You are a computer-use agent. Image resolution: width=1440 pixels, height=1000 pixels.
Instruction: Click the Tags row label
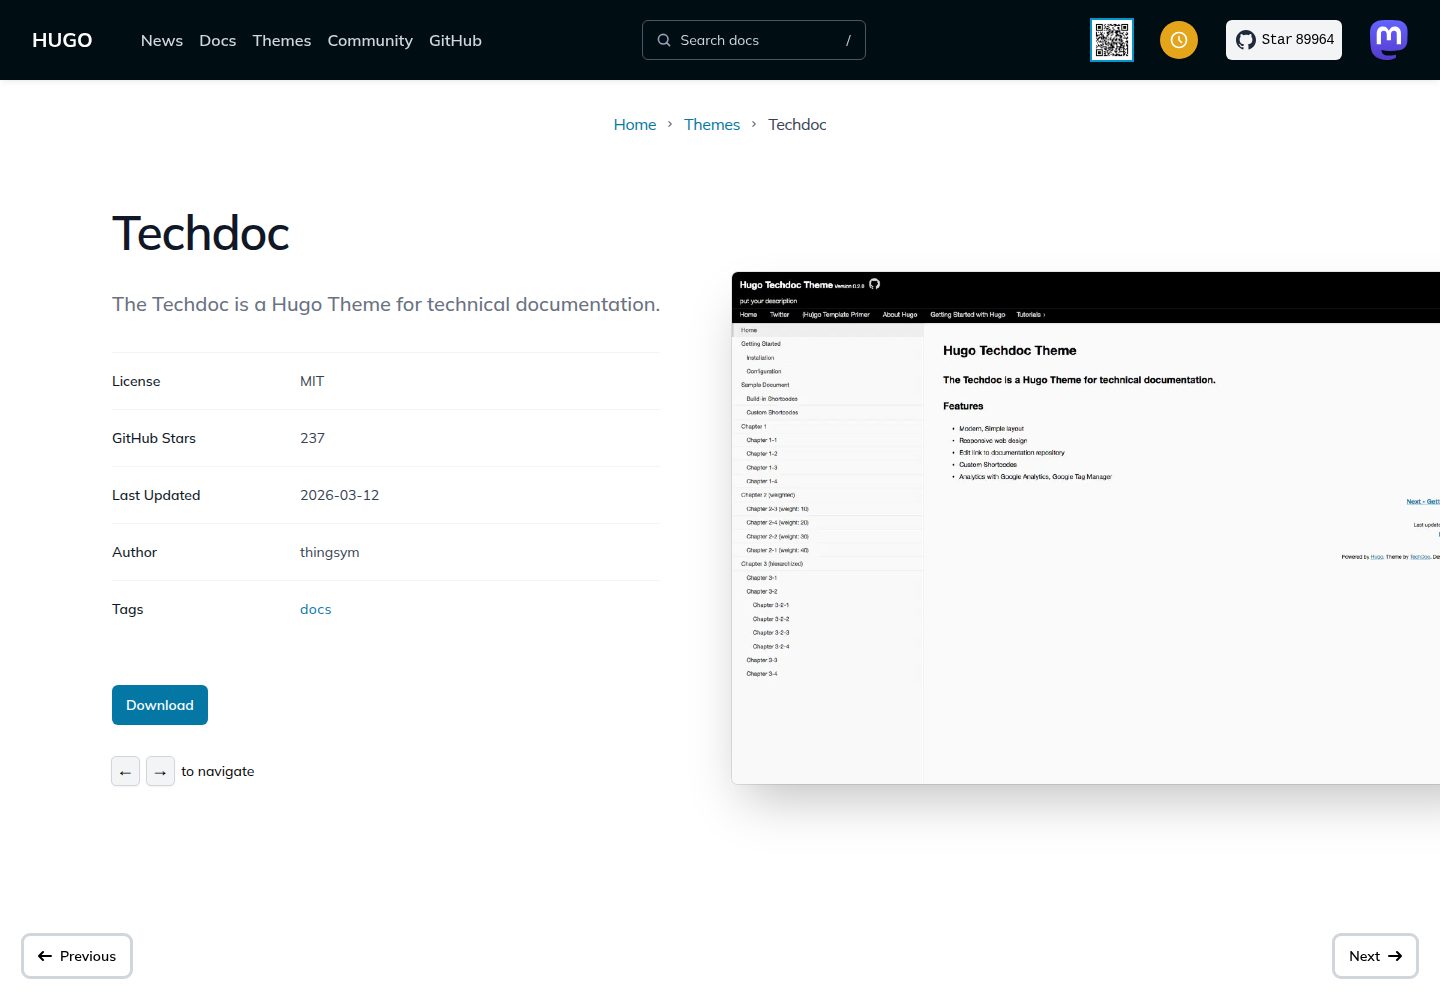128,609
